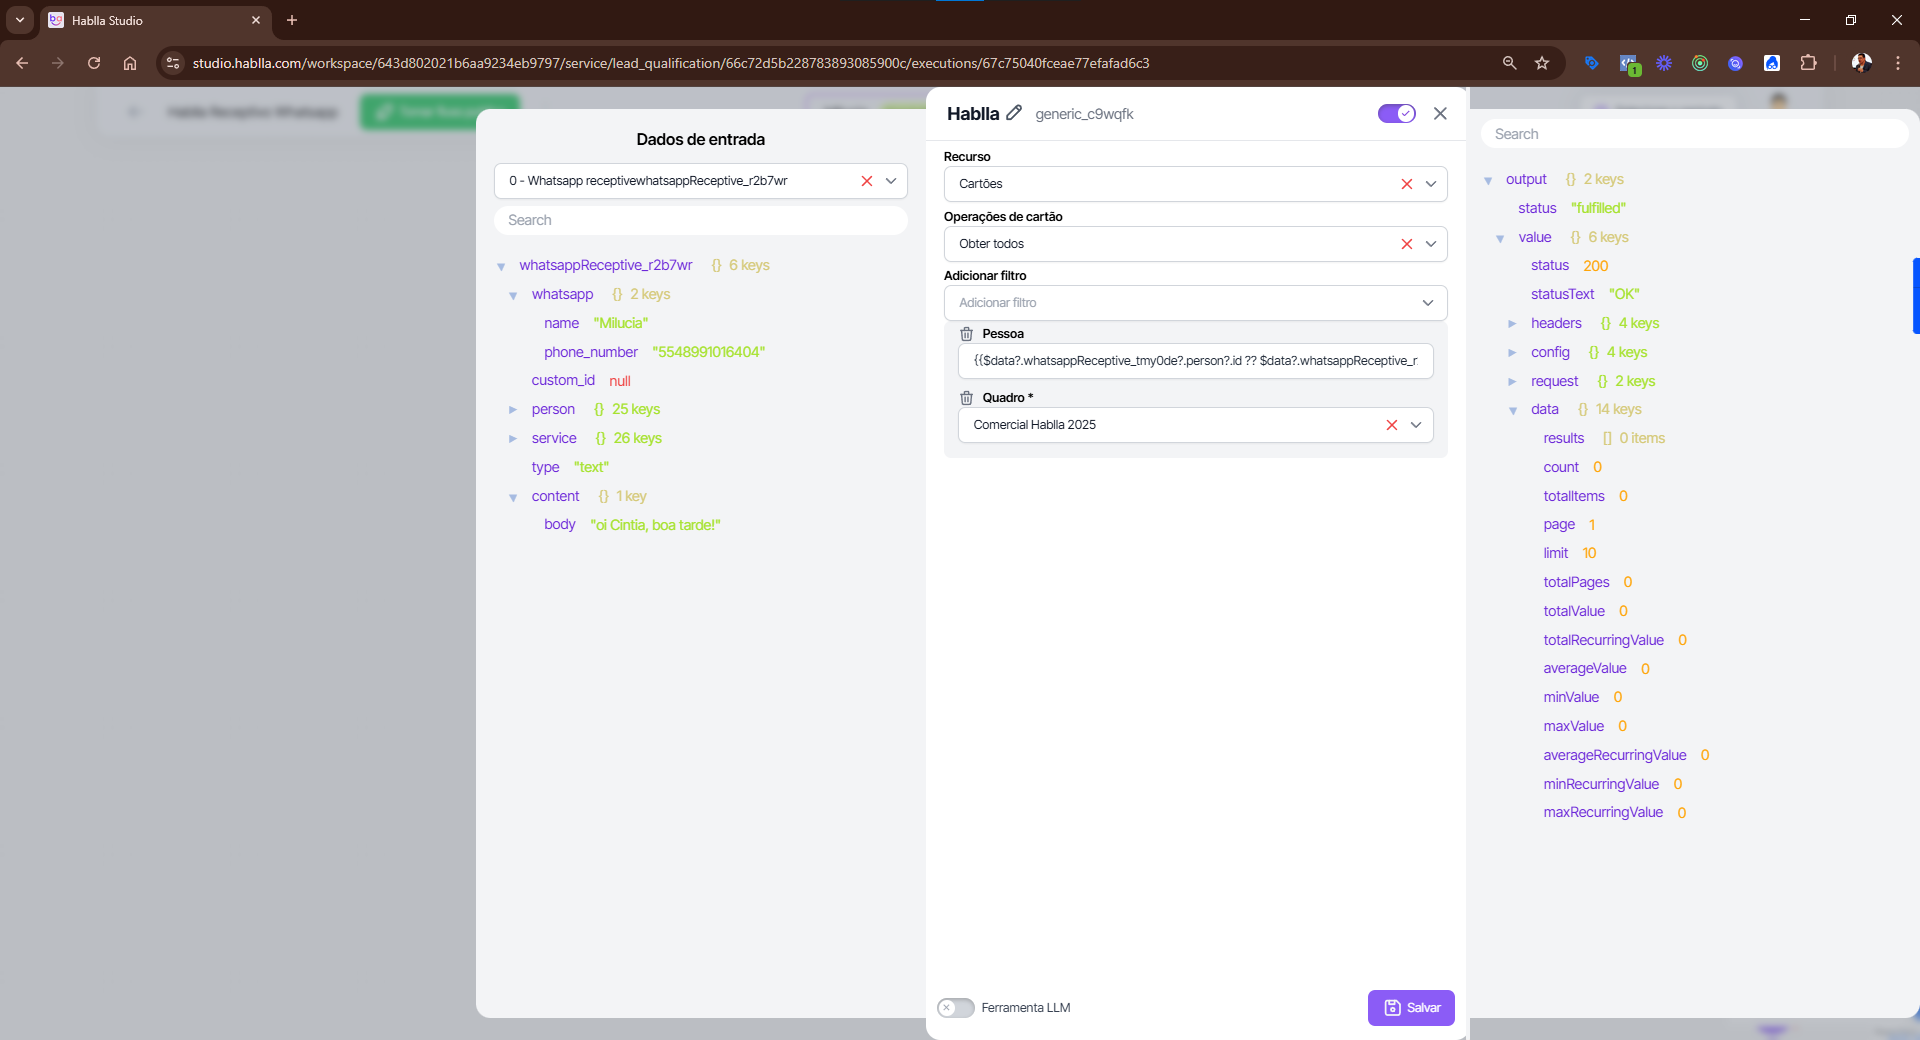This screenshot has height=1040, width=1920.
Task: Click the Salvar button
Action: [x=1410, y=1008]
